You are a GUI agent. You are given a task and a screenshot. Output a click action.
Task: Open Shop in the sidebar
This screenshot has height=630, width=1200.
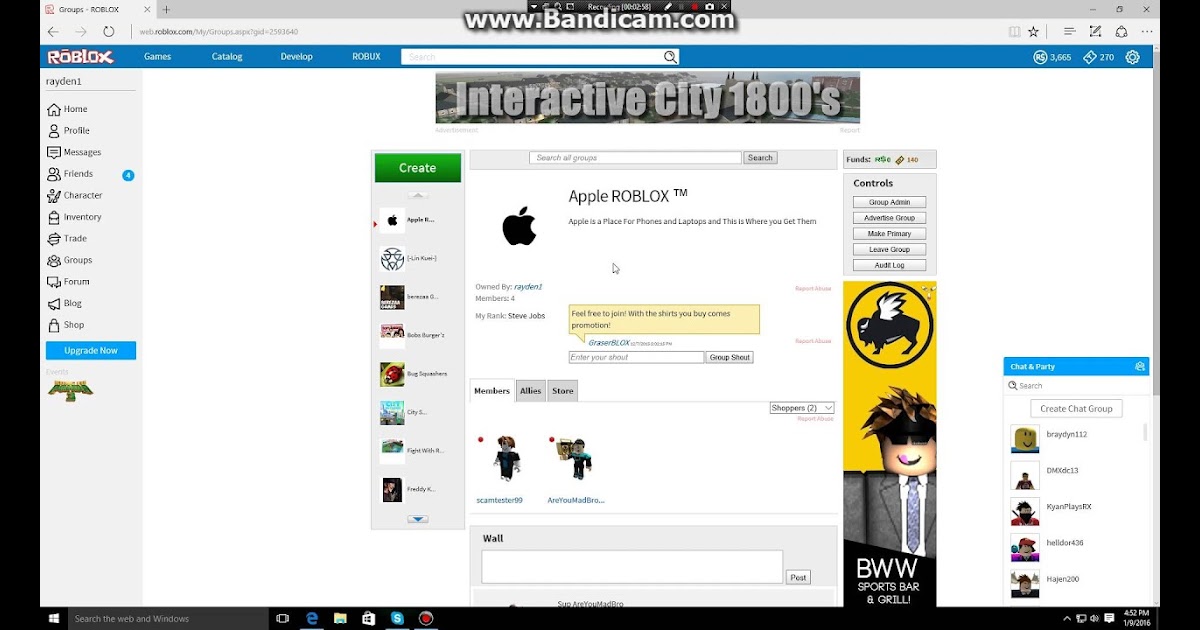click(66, 325)
